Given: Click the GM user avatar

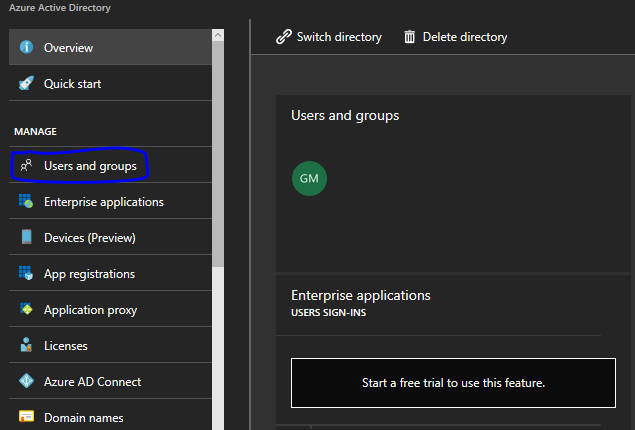Looking at the screenshot, I should click(309, 179).
